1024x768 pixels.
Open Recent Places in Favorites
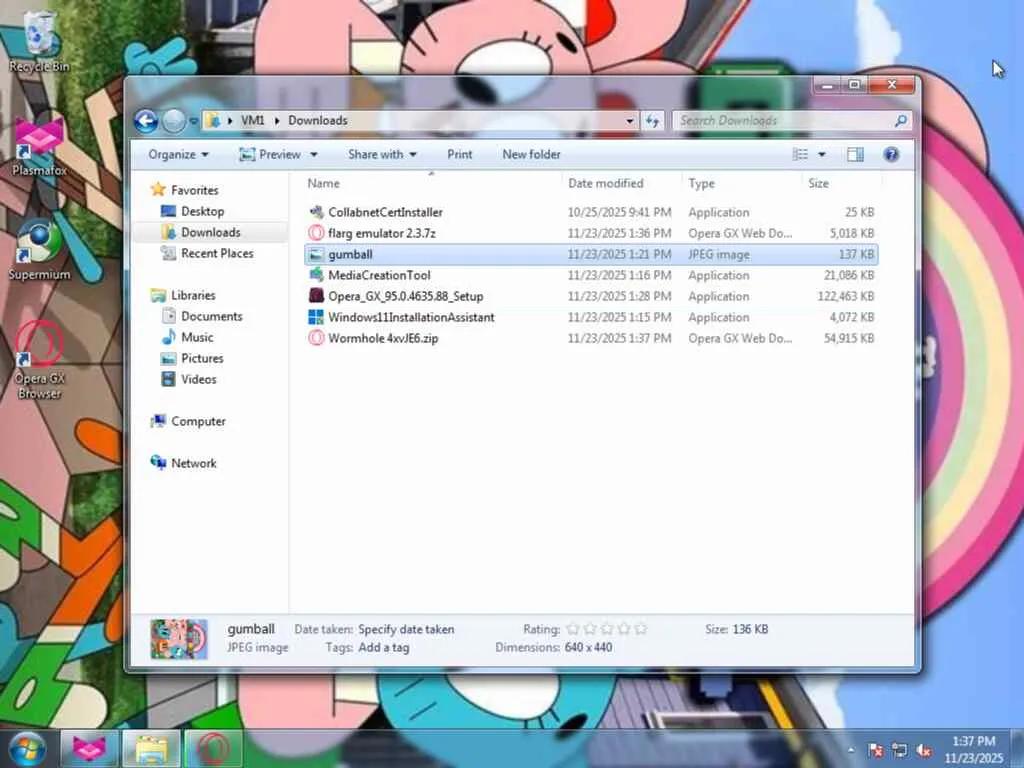click(x=217, y=253)
